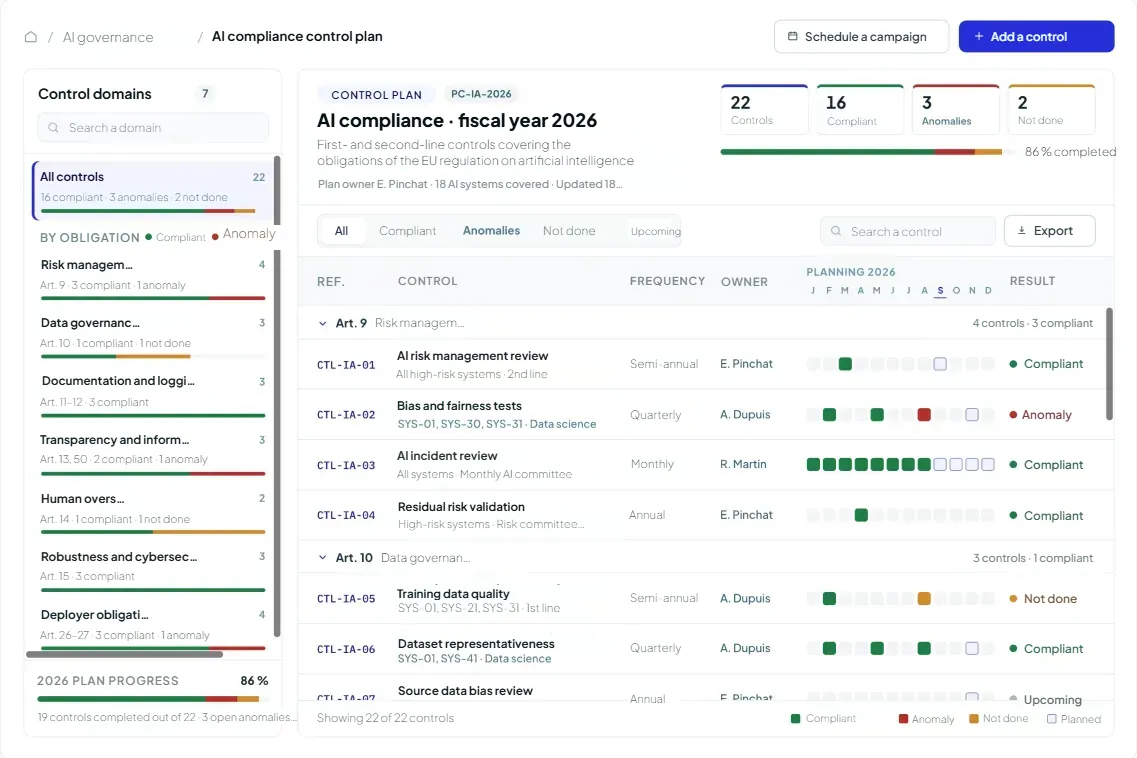The image size is (1137, 758).
Task: Click the domain panel horizontal scrollbar
Action: (125, 654)
